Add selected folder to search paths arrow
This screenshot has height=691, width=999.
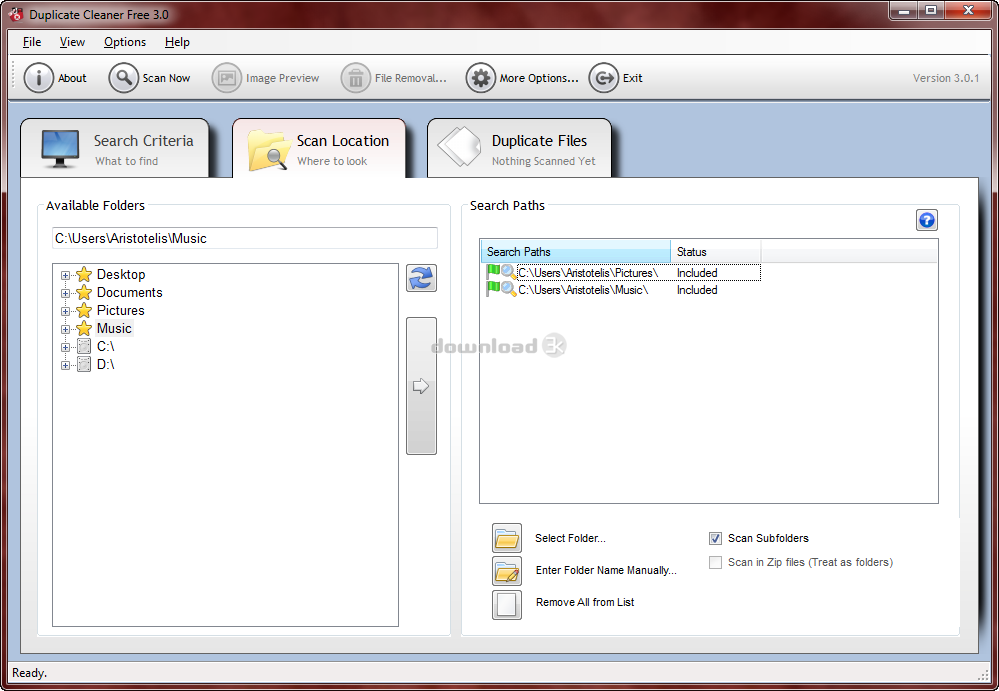(421, 386)
